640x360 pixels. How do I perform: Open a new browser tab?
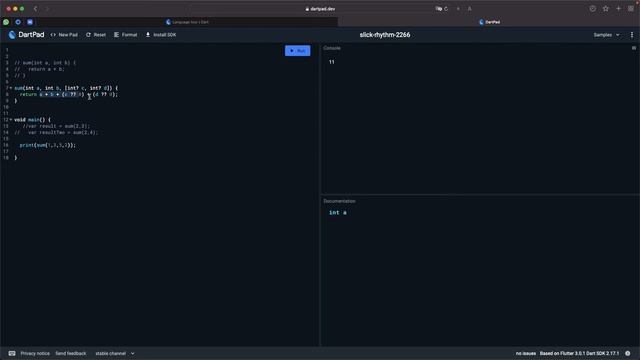tap(618, 9)
